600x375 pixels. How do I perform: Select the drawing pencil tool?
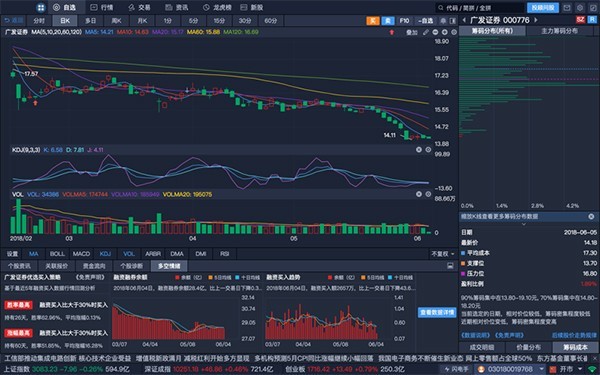[426, 33]
